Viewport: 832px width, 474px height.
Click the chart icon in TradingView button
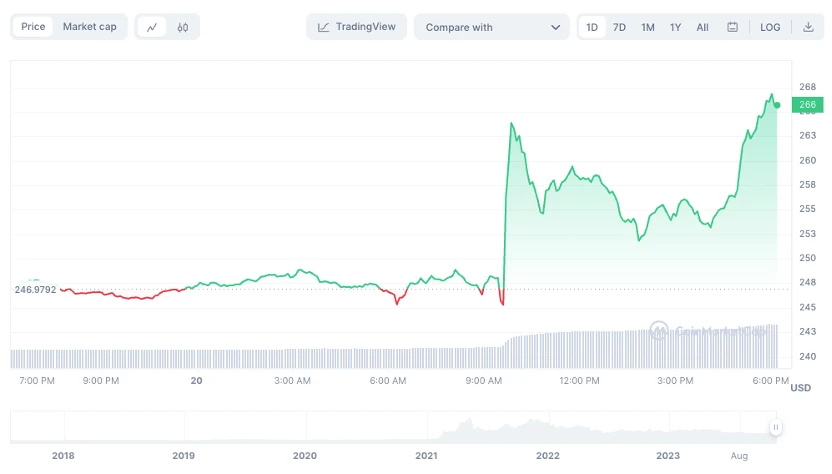324,27
